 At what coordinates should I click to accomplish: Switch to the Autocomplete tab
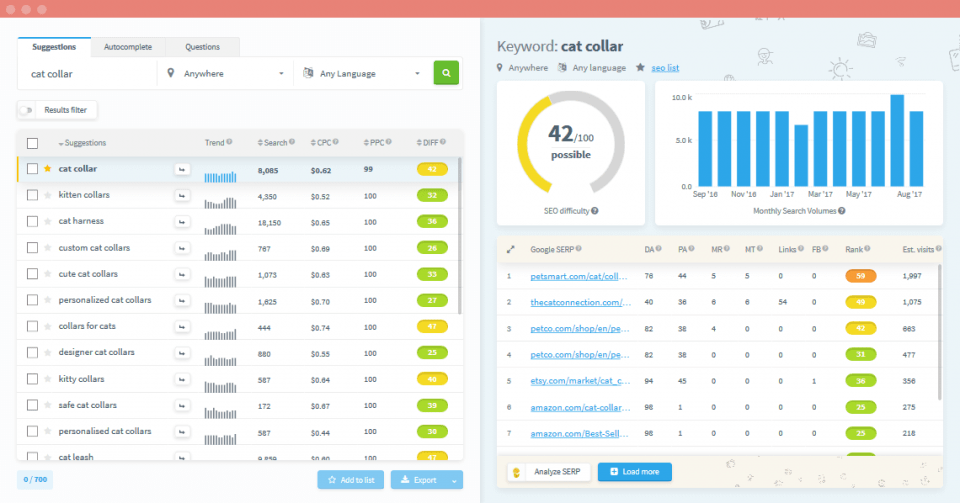(x=128, y=47)
